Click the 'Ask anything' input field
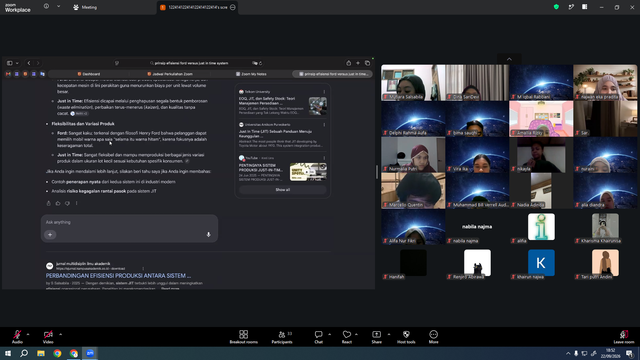Image resolution: width=640 pixels, height=360 pixels. [x=129, y=222]
